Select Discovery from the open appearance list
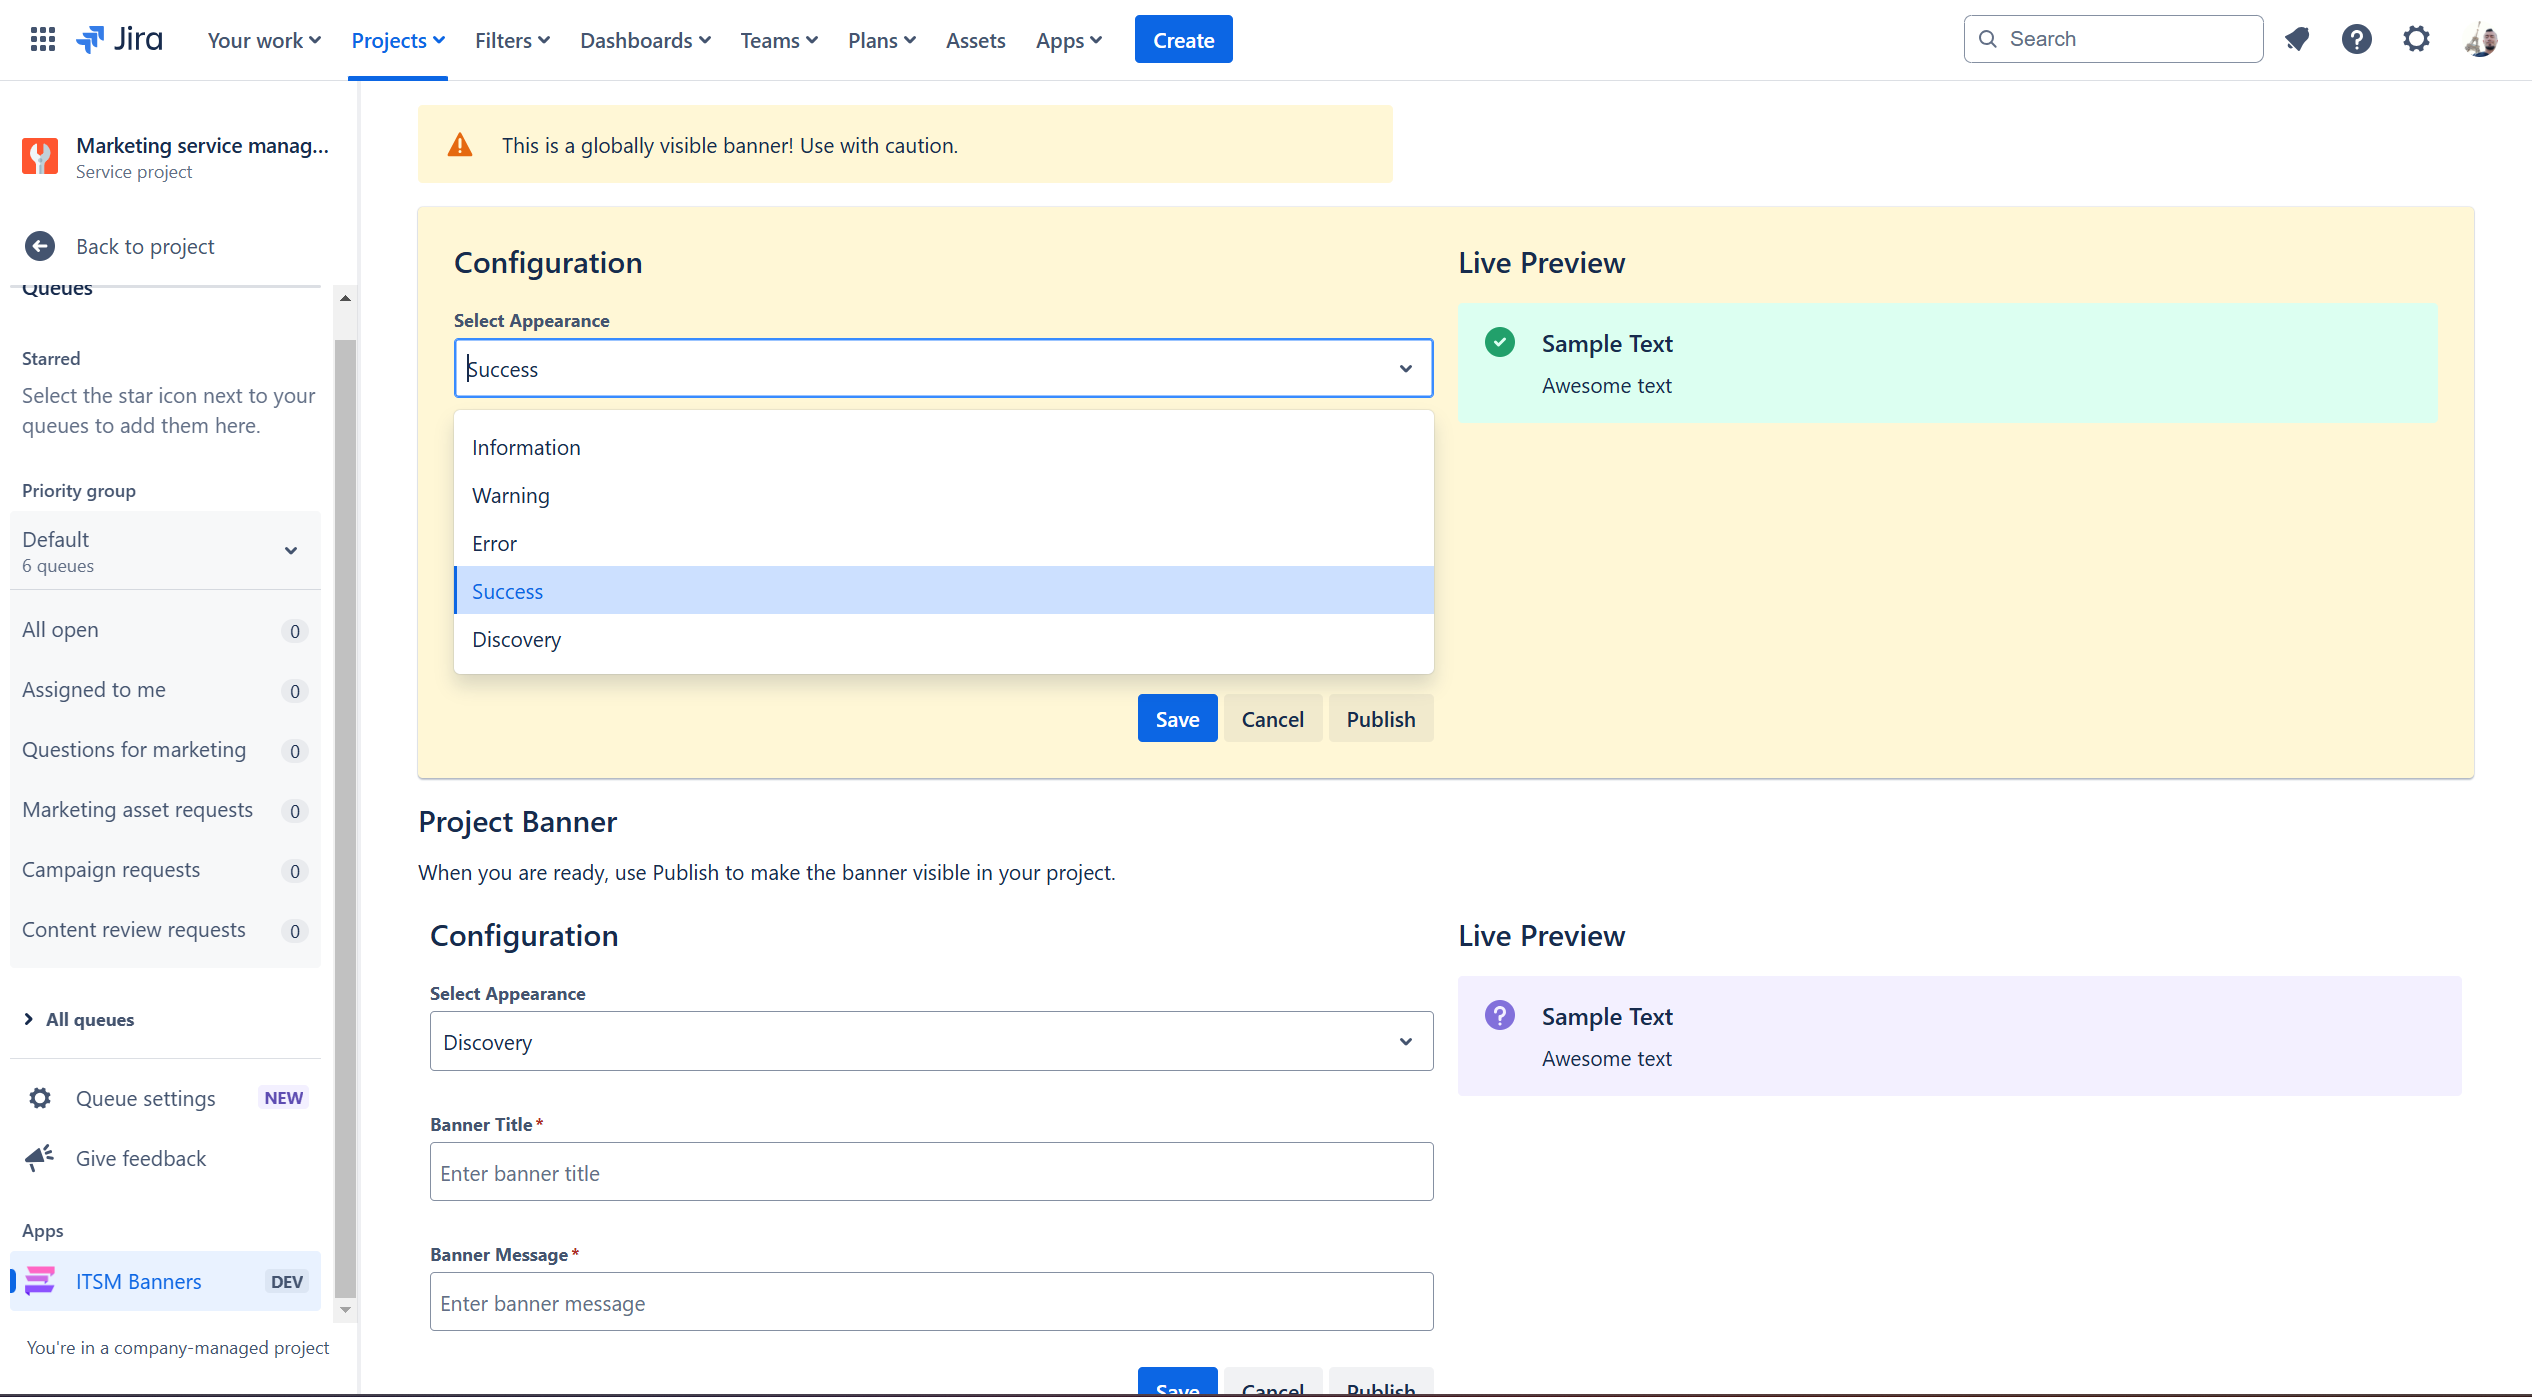Screen dimensions: 2532x1397 tap(516, 639)
